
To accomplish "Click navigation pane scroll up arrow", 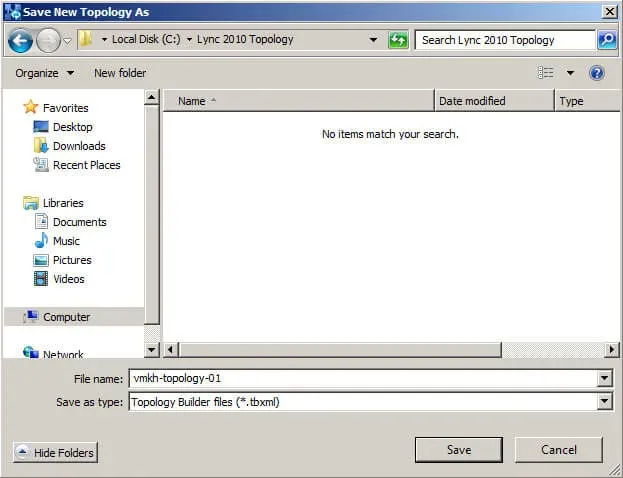I will 151,97.
